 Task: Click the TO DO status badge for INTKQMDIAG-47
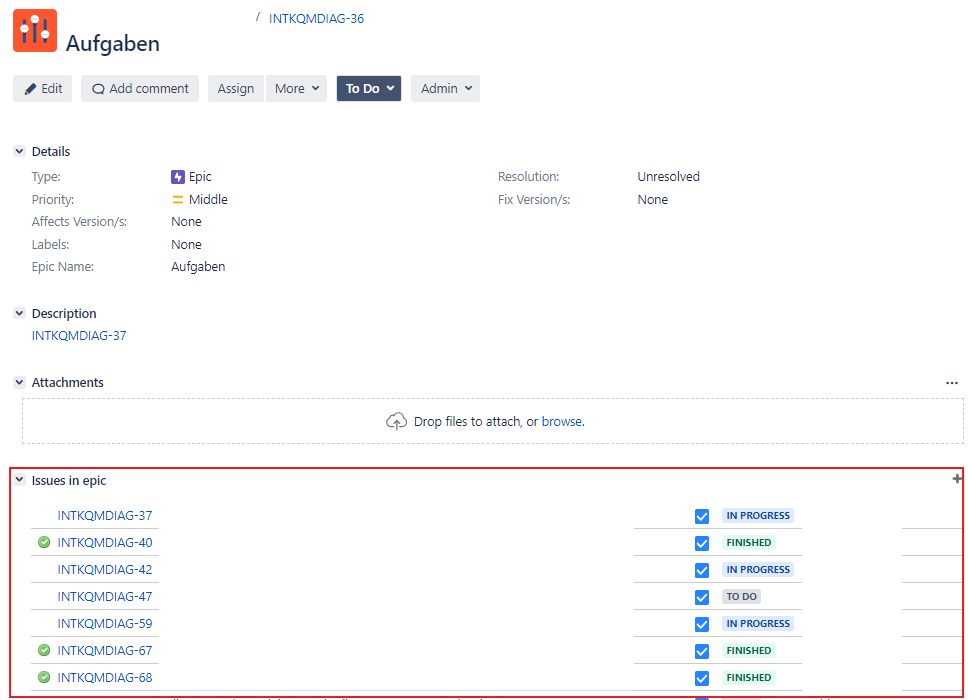tap(741, 597)
